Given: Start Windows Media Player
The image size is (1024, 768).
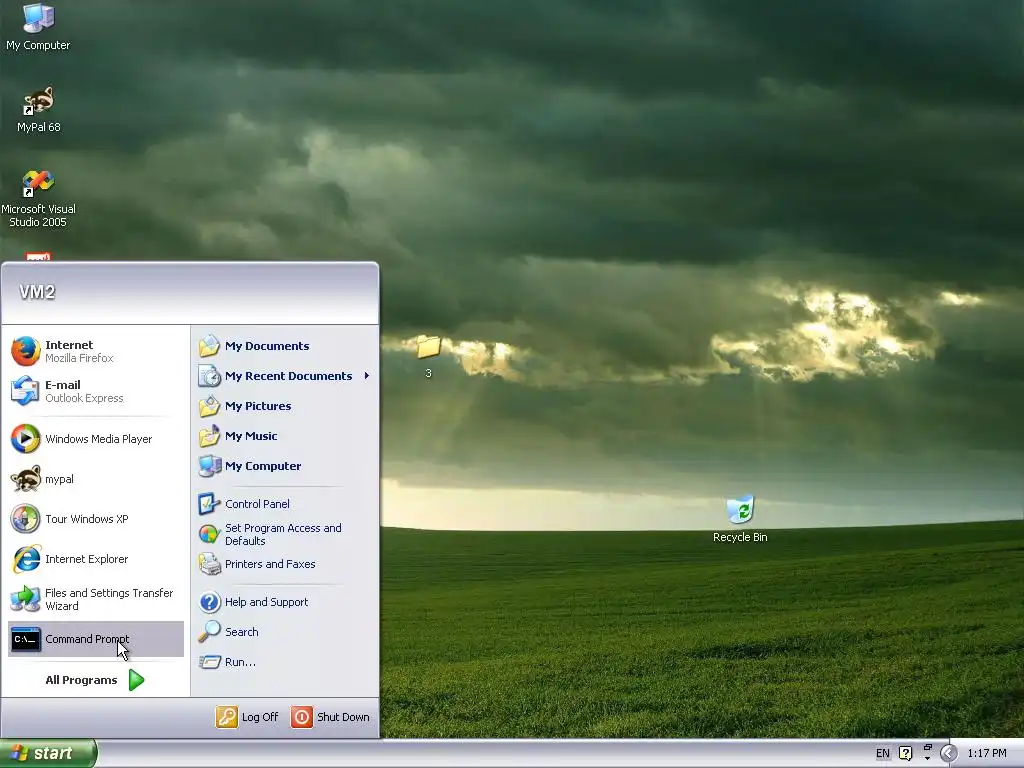Looking at the screenshot, I should (x=95, y=439).
